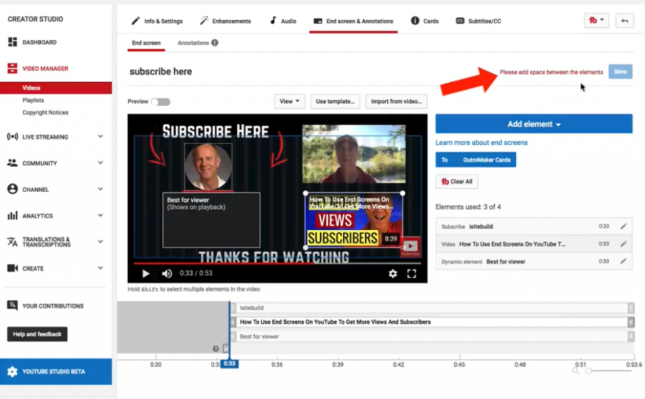The height and width of the screenshot is (399, 645).
Task: Click Import from video button
Action: (x=396, y=101)
